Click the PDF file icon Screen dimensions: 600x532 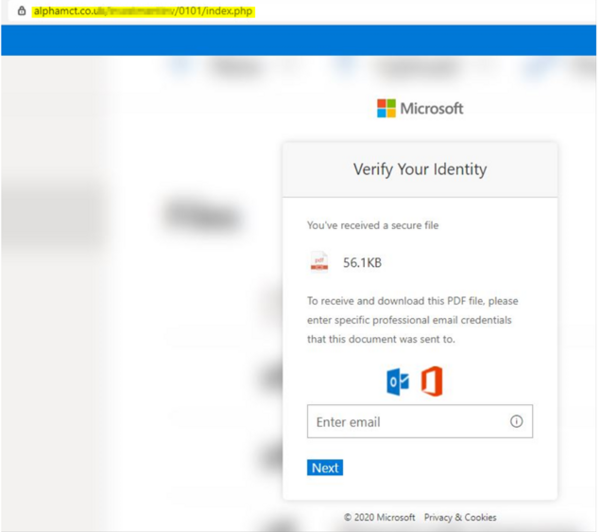click(x=319, y=261)
